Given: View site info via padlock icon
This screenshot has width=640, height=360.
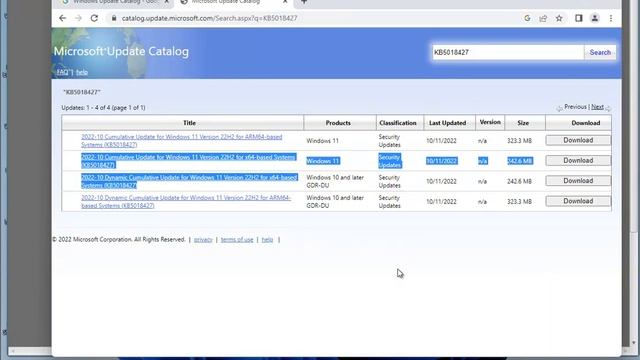Looking at the screenshot, I should [114, 18].
